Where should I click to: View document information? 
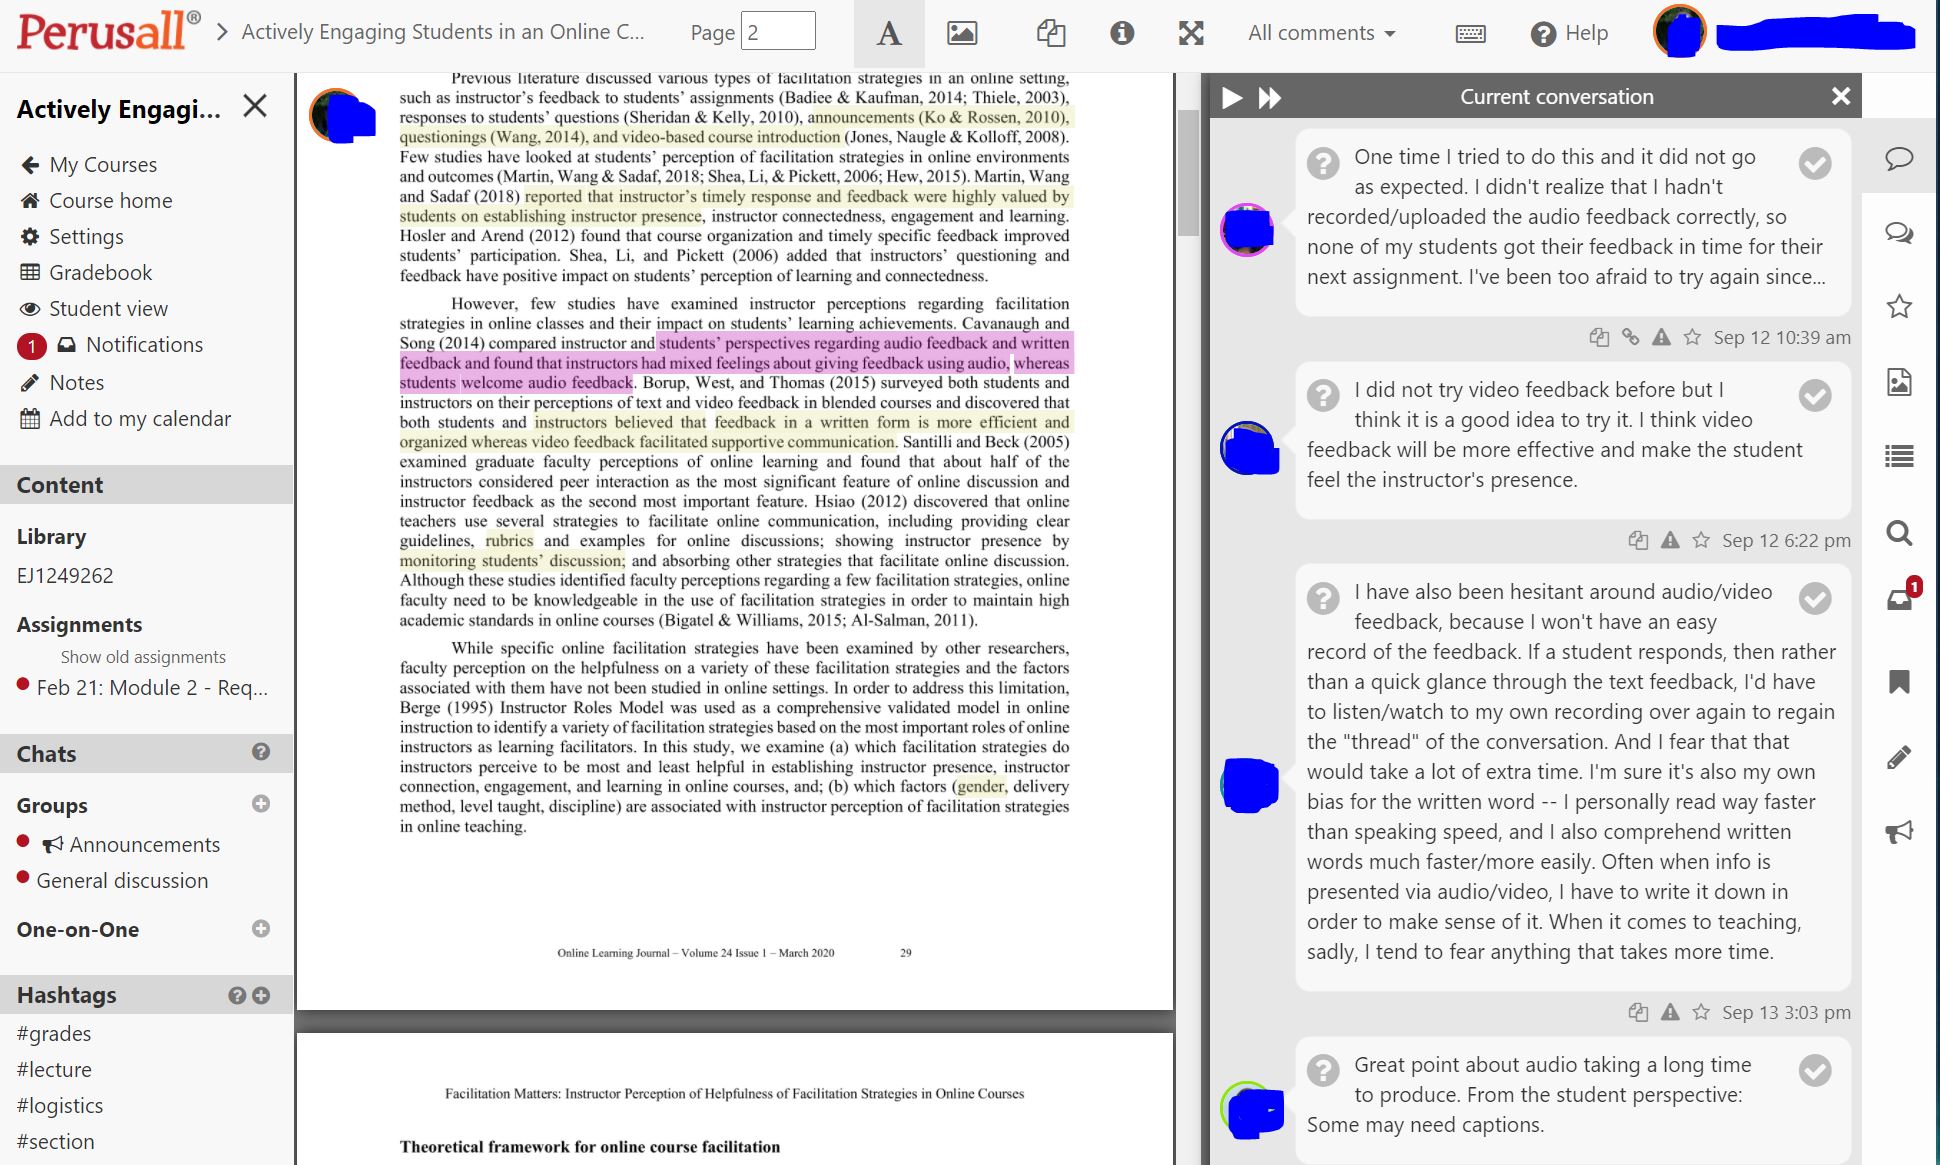[x=1121, y=32]
